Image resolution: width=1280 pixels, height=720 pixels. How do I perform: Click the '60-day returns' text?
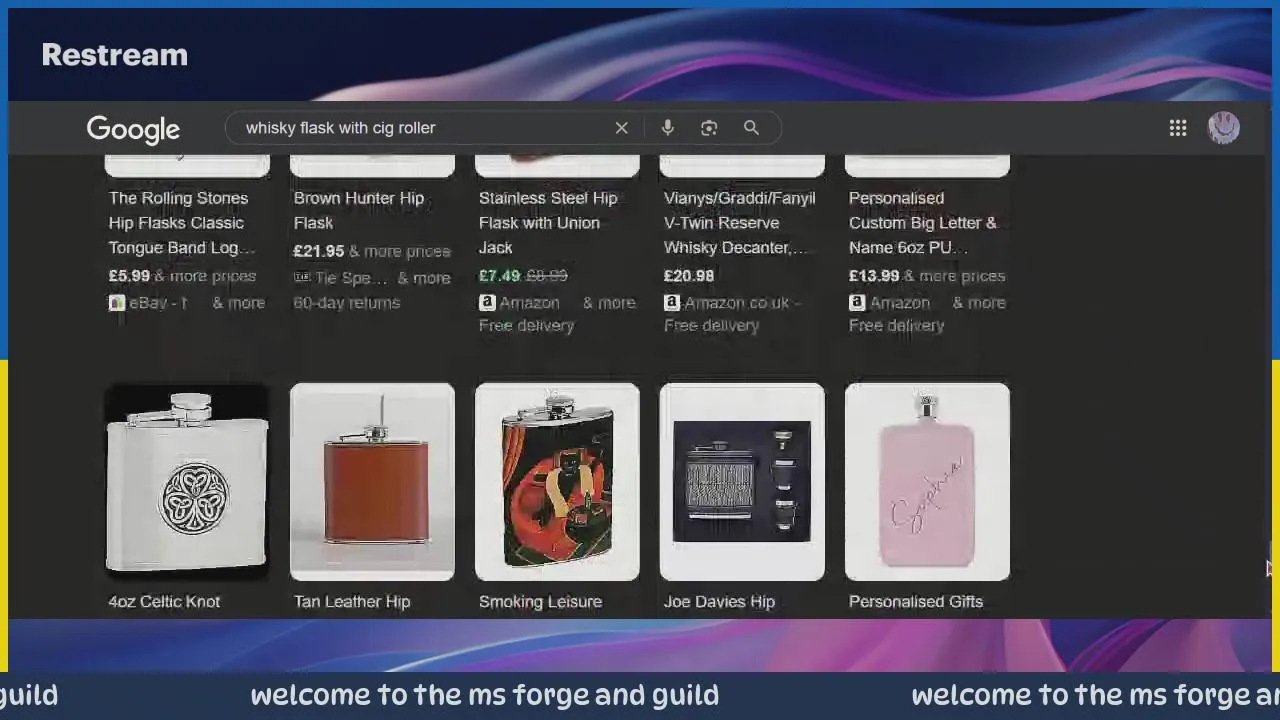tap(346, 303)
